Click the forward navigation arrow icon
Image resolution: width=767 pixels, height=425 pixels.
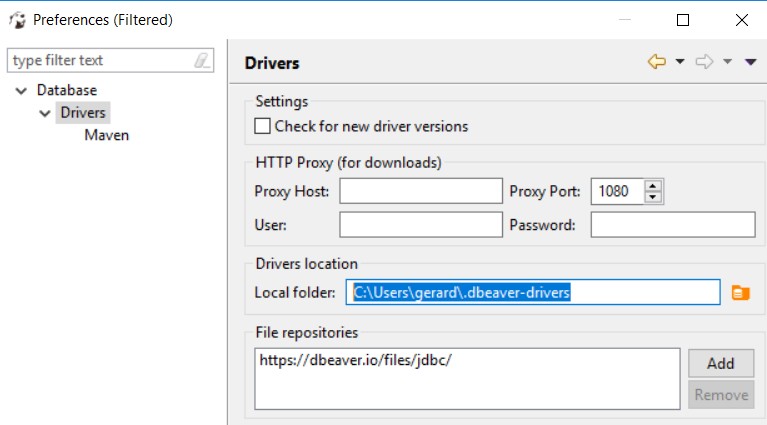pos(704,62)
